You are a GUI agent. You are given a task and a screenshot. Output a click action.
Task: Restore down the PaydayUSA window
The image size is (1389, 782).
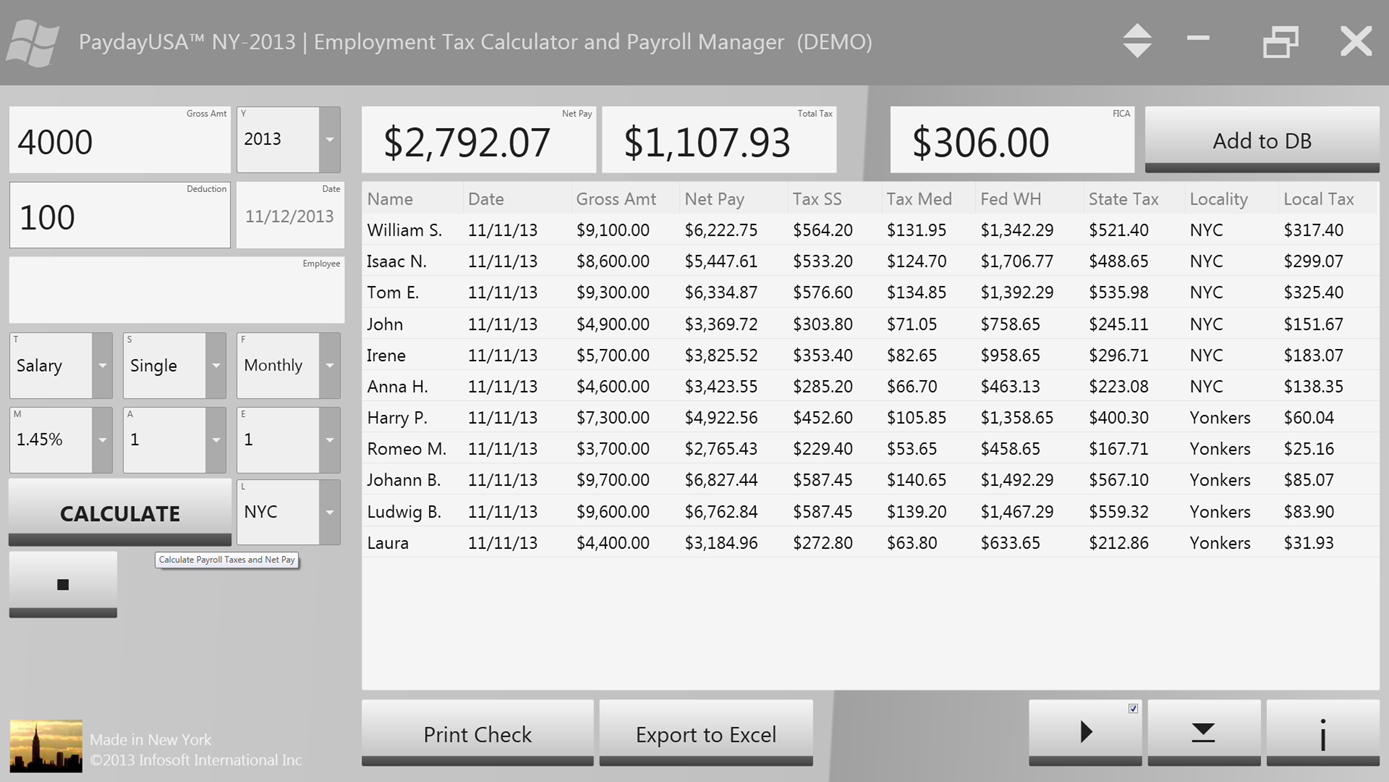[x=1280, y=42]
